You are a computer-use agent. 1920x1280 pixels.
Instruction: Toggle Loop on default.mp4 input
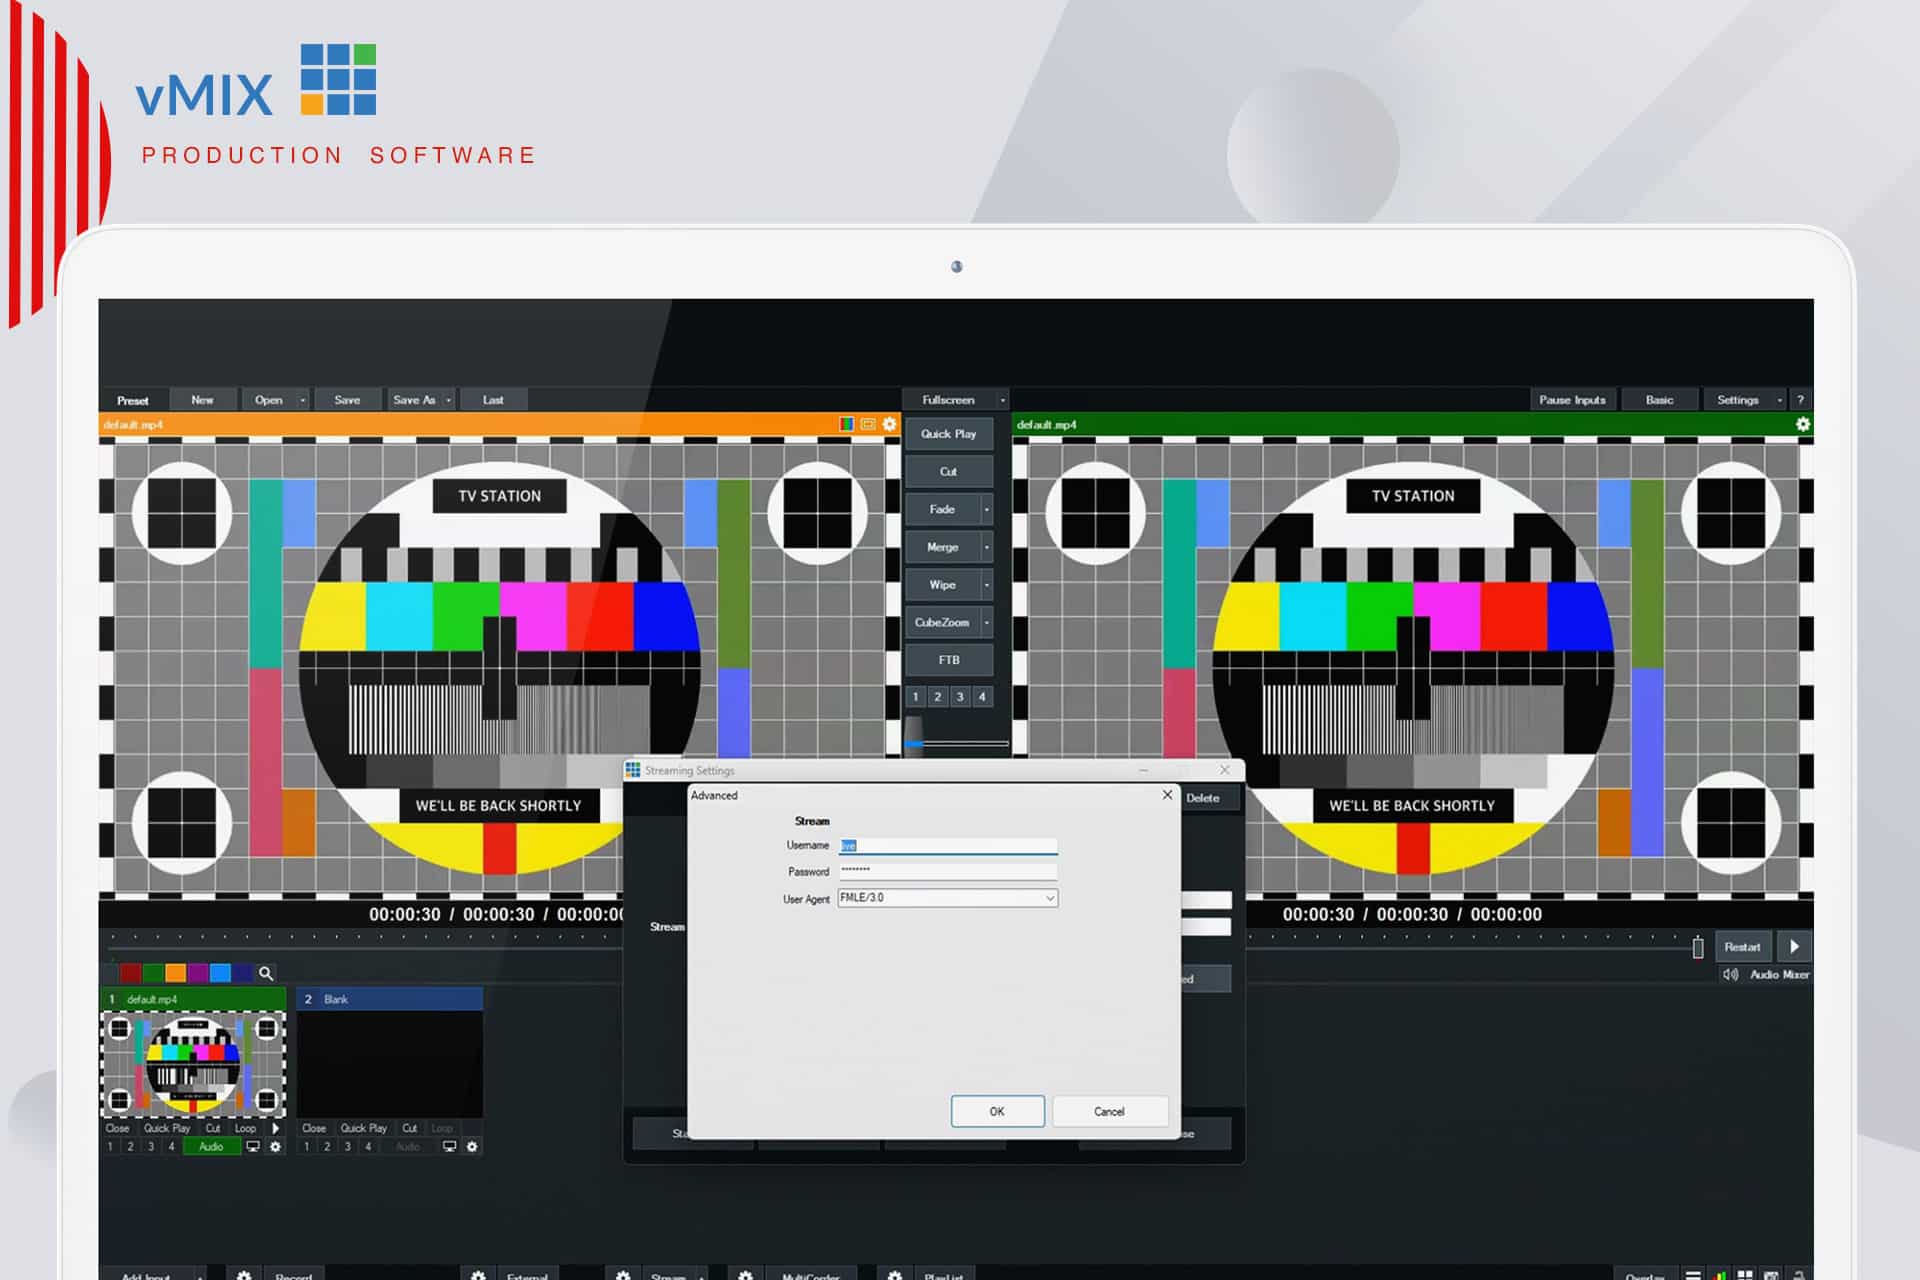[x=245, y=1128]
